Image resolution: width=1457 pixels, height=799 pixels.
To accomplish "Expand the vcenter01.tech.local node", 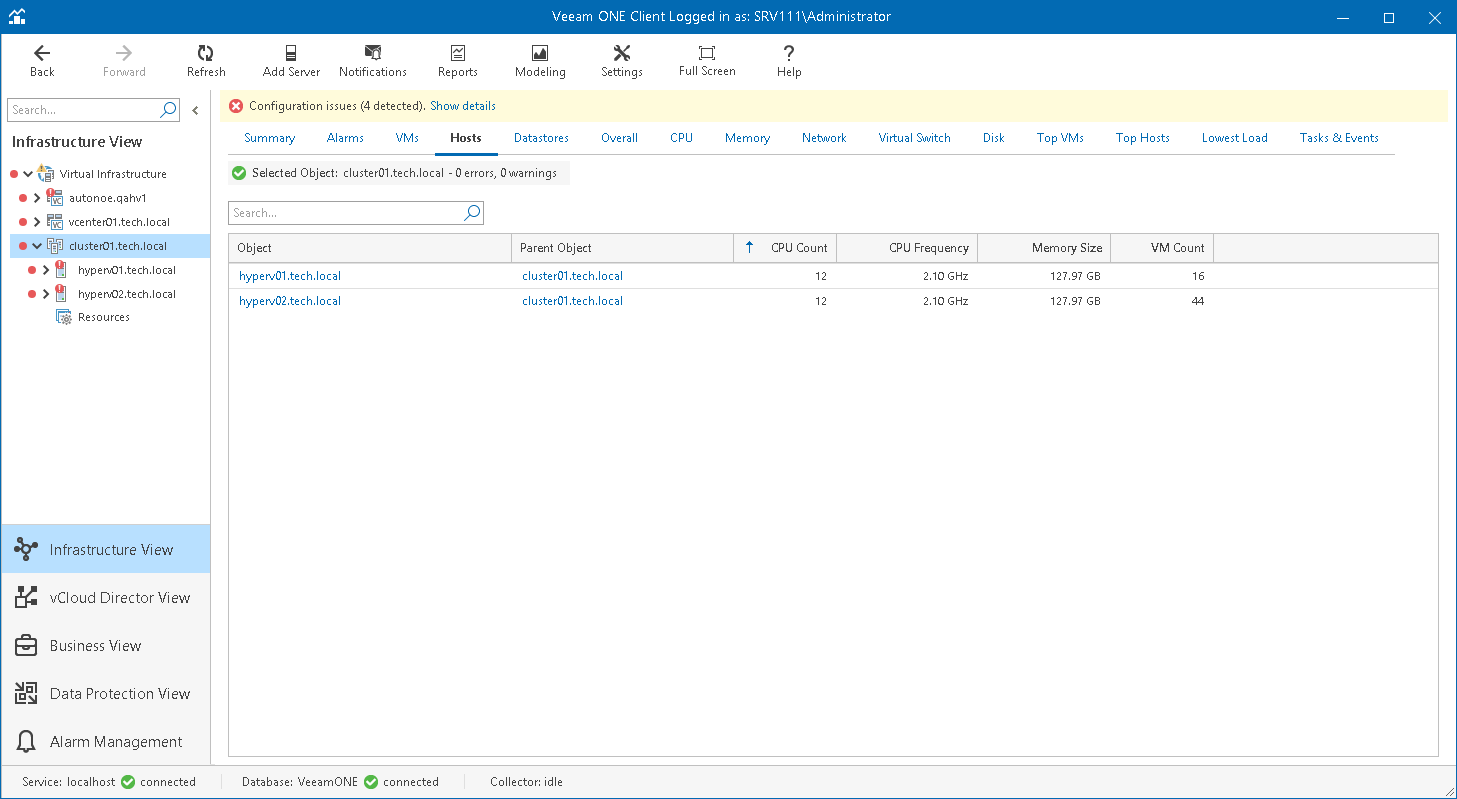I will (37, 222).
